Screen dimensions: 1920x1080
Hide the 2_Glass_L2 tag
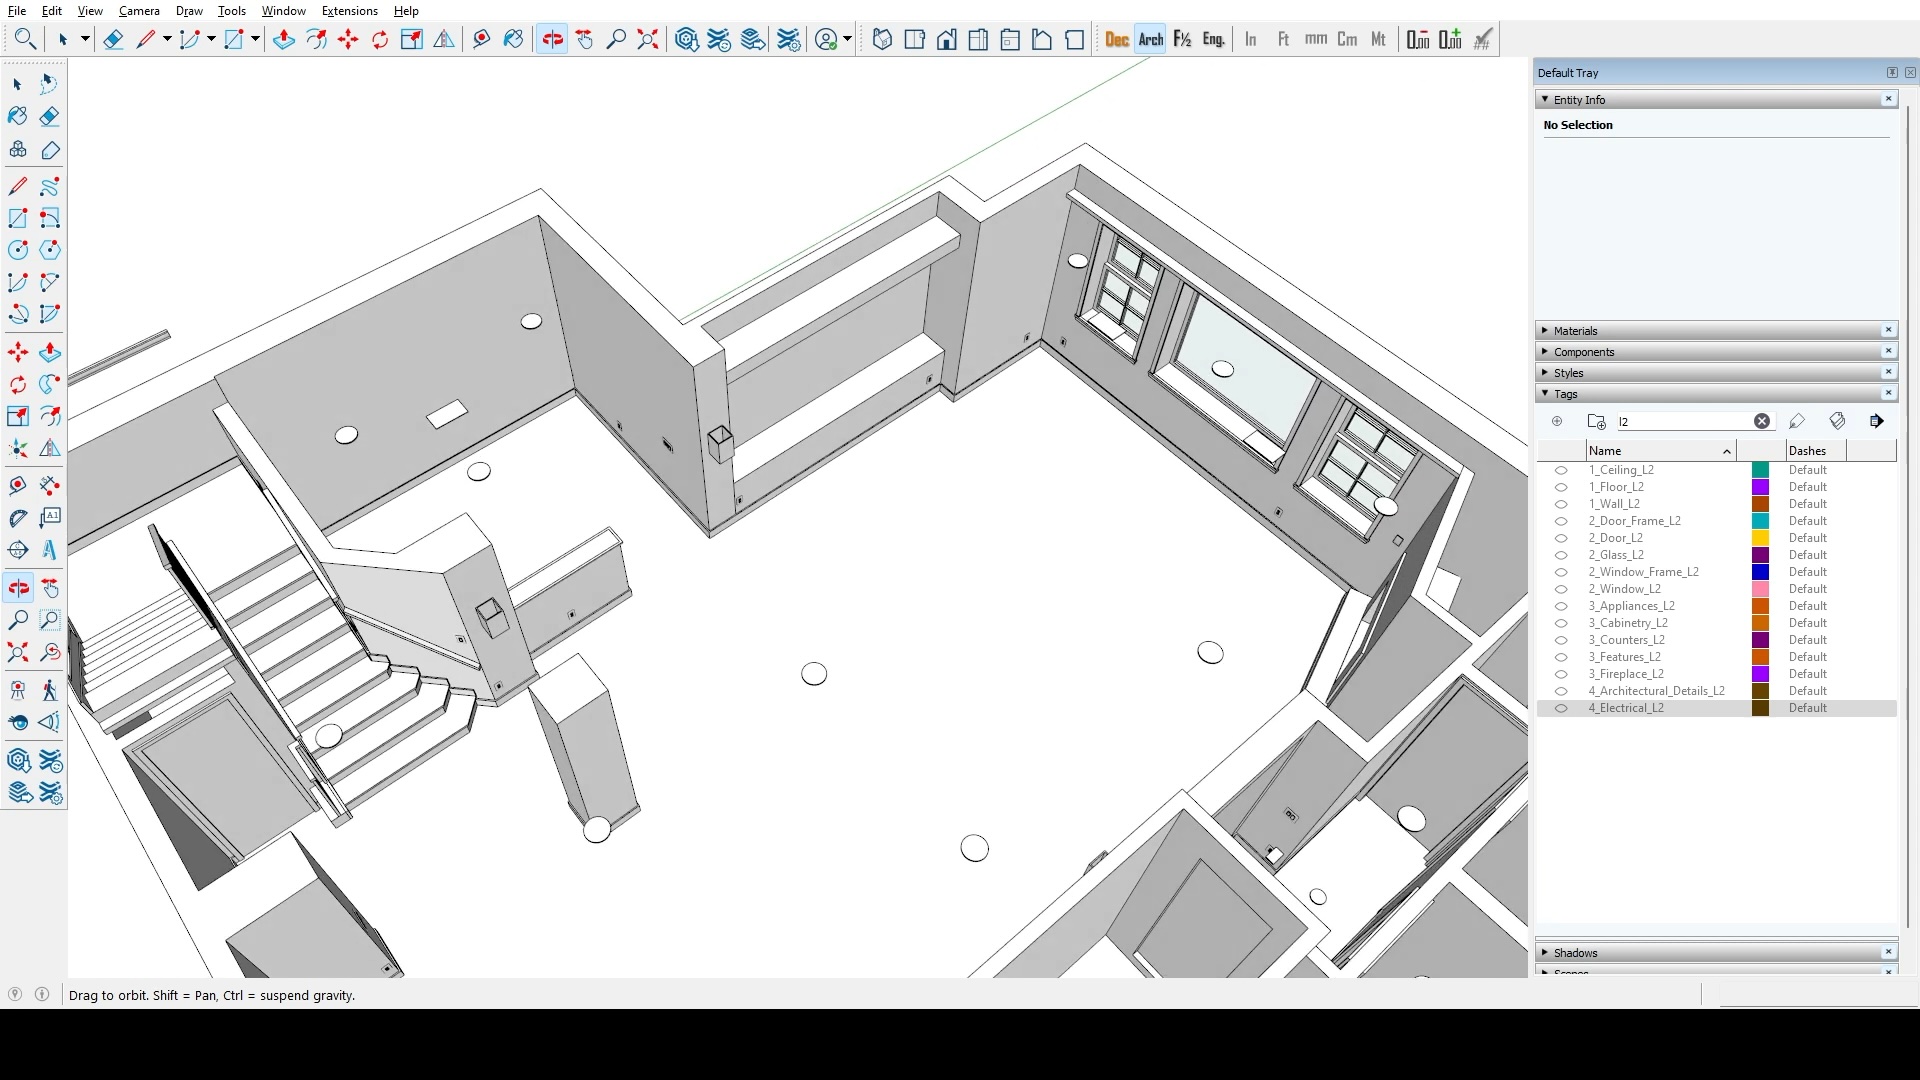click(1560, 555)
